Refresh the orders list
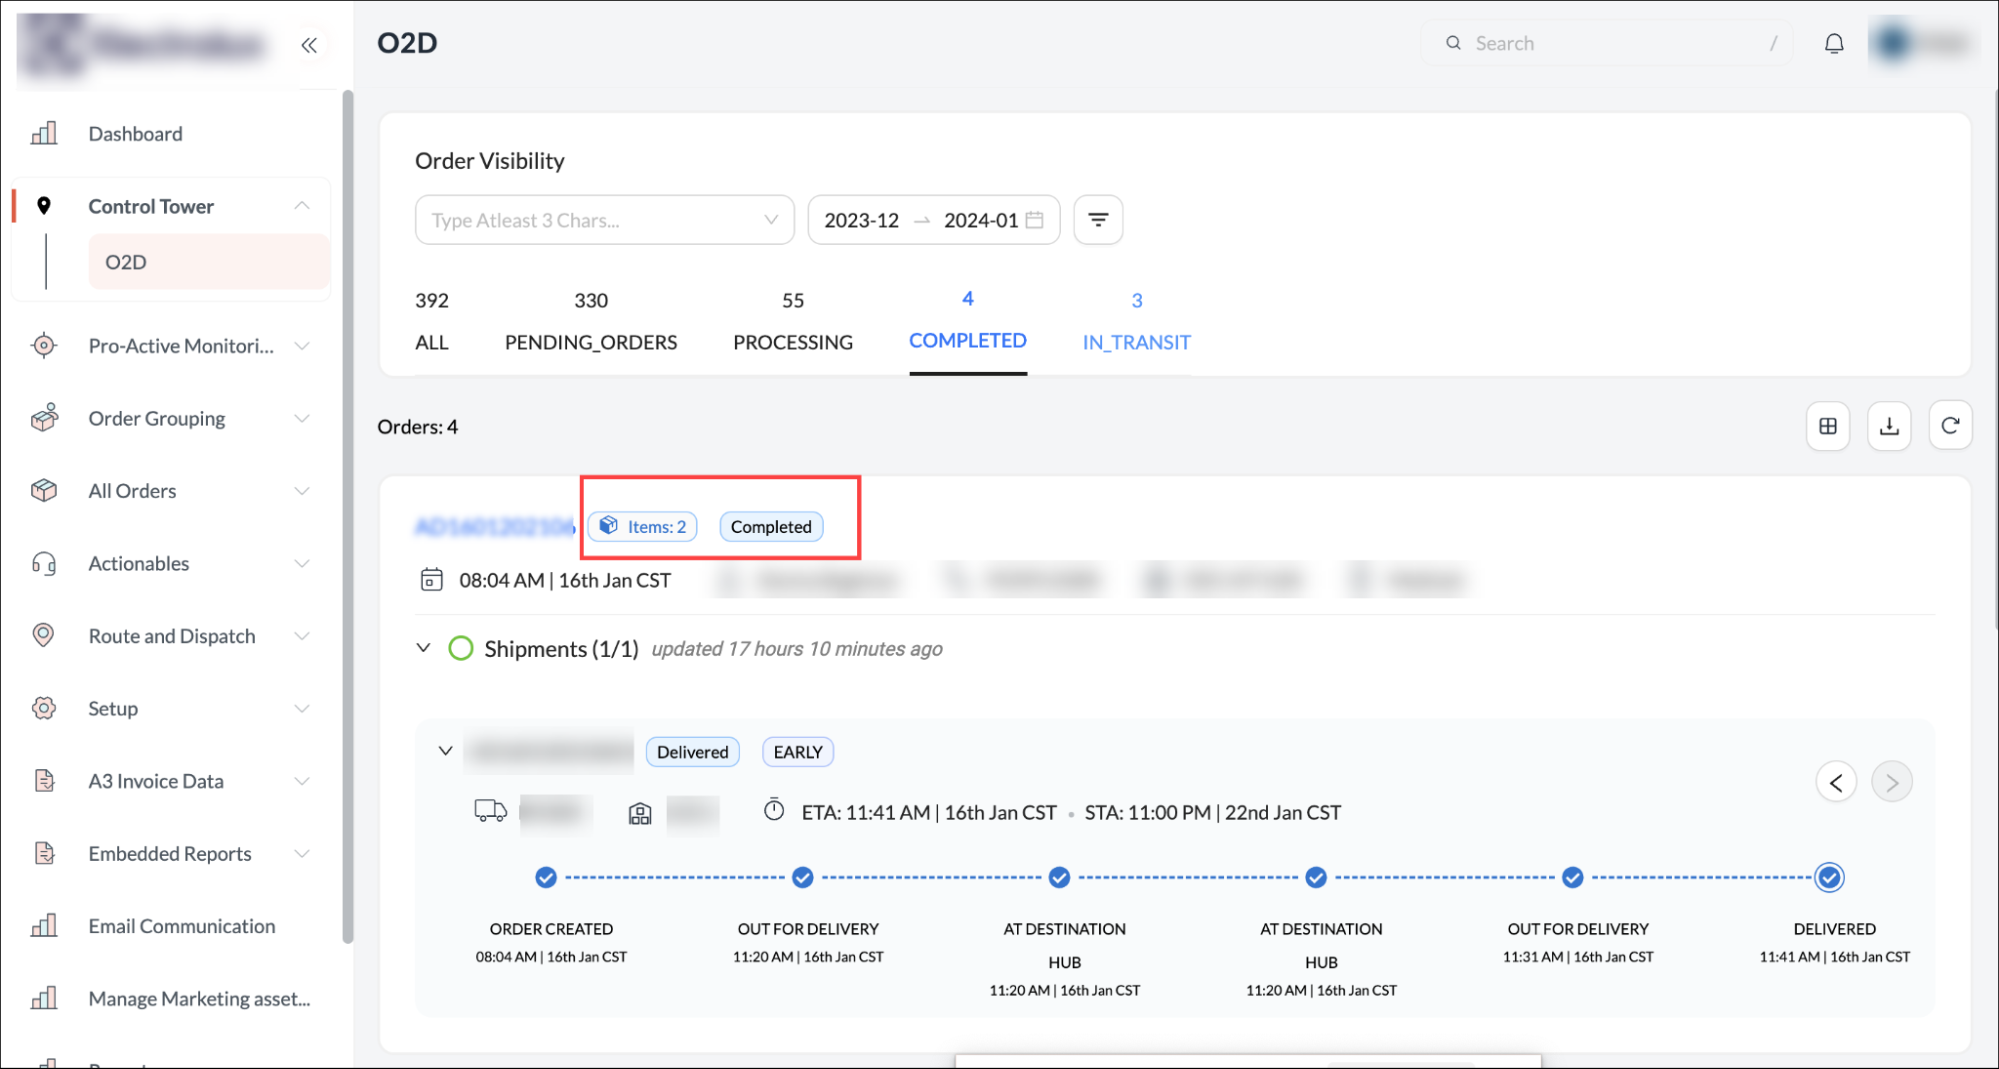1999x1069 pixels. click(x=1950, y=426)
